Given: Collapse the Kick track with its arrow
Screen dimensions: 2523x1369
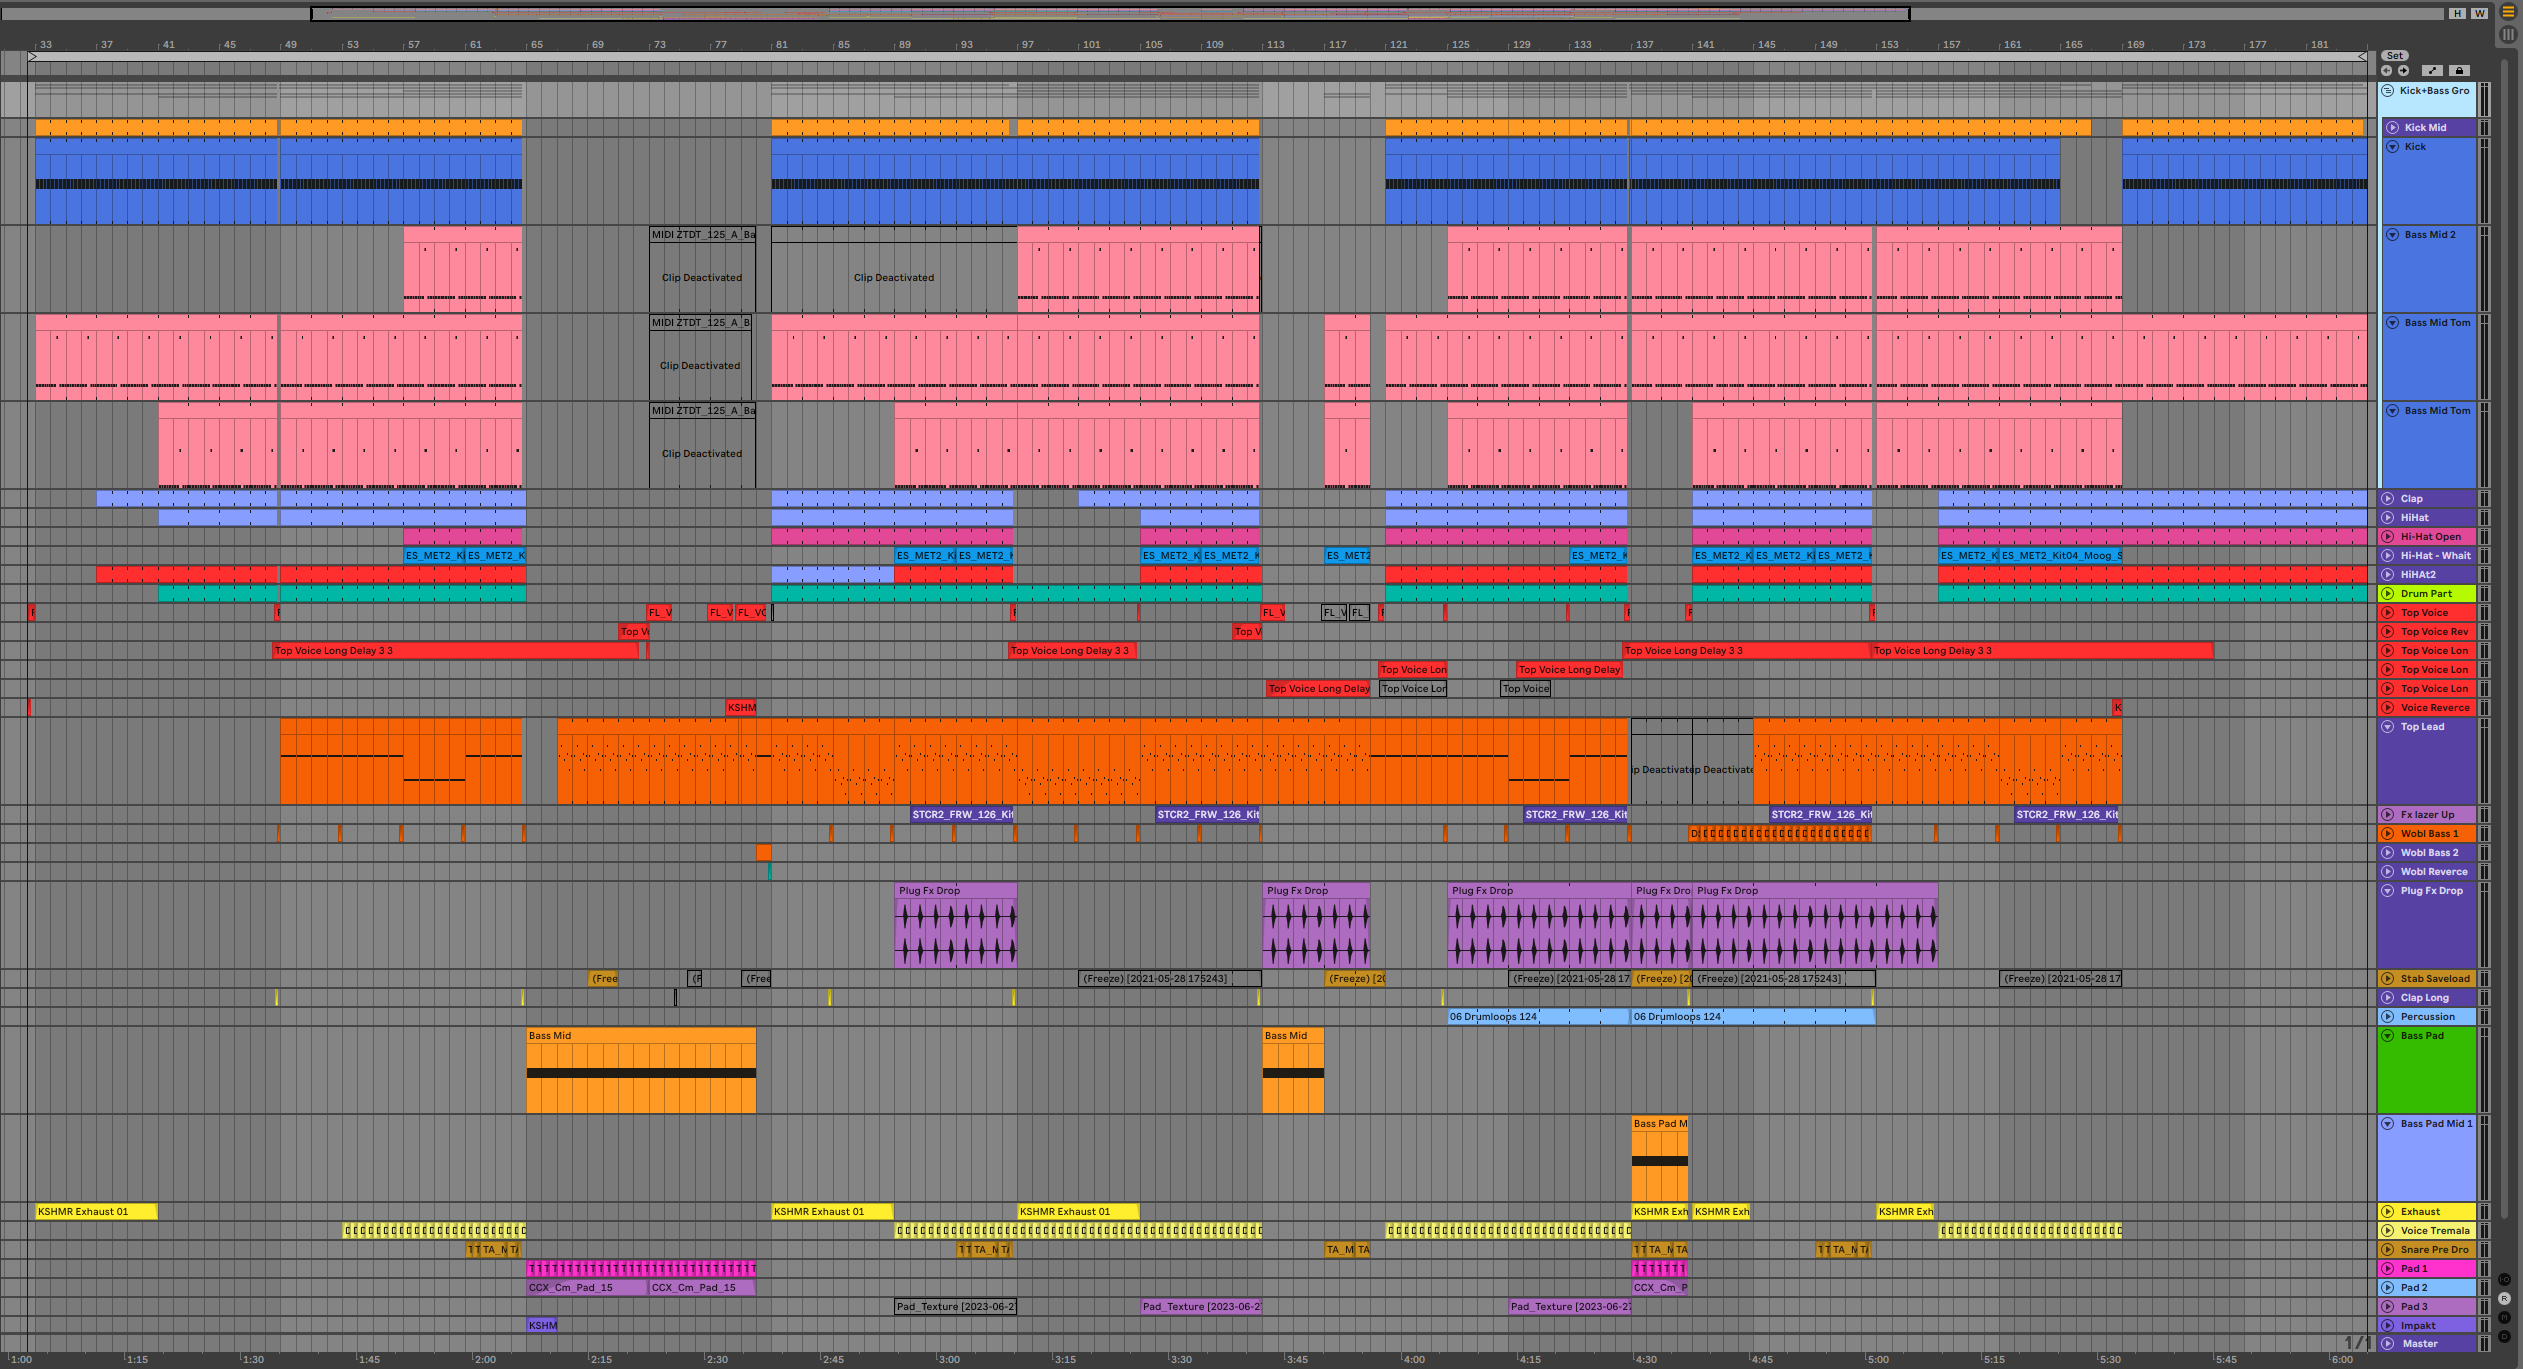Looking at the screenshot, I should coord(2393,147).
